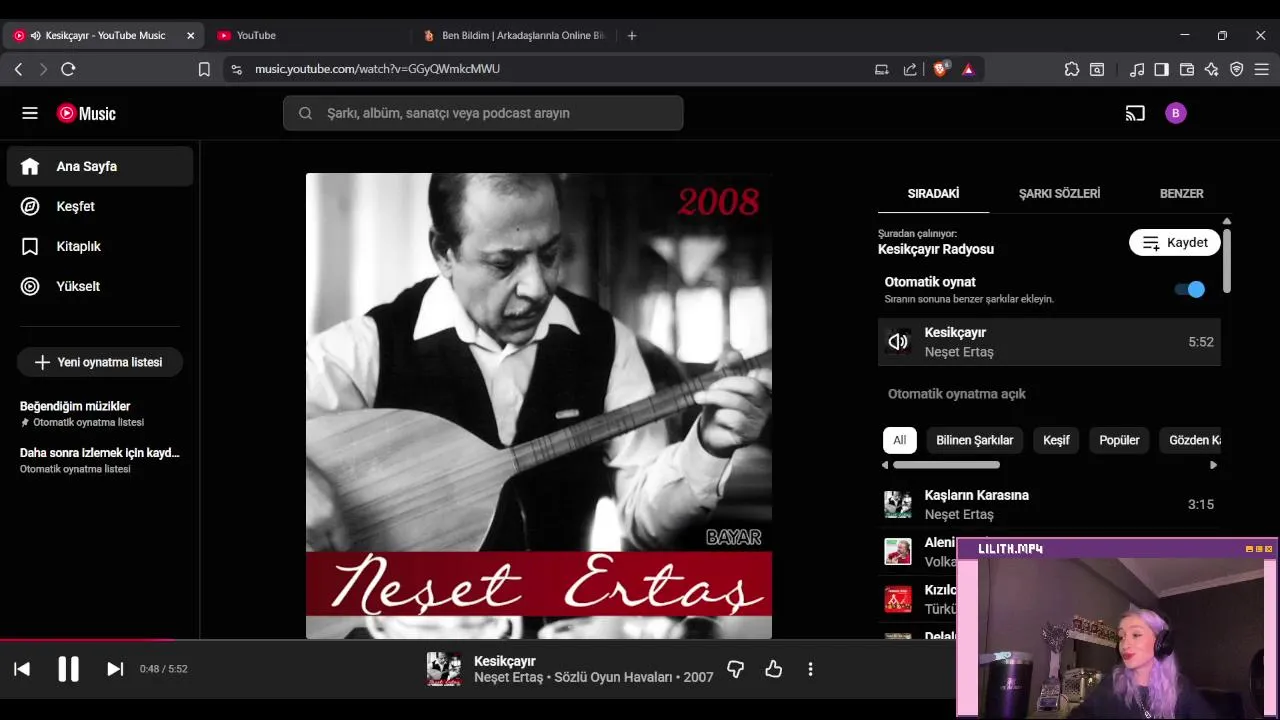Screen dimensions: 1280x720
Task: Toggle the browser sidebar panel icon
Action: (1161, 69)
